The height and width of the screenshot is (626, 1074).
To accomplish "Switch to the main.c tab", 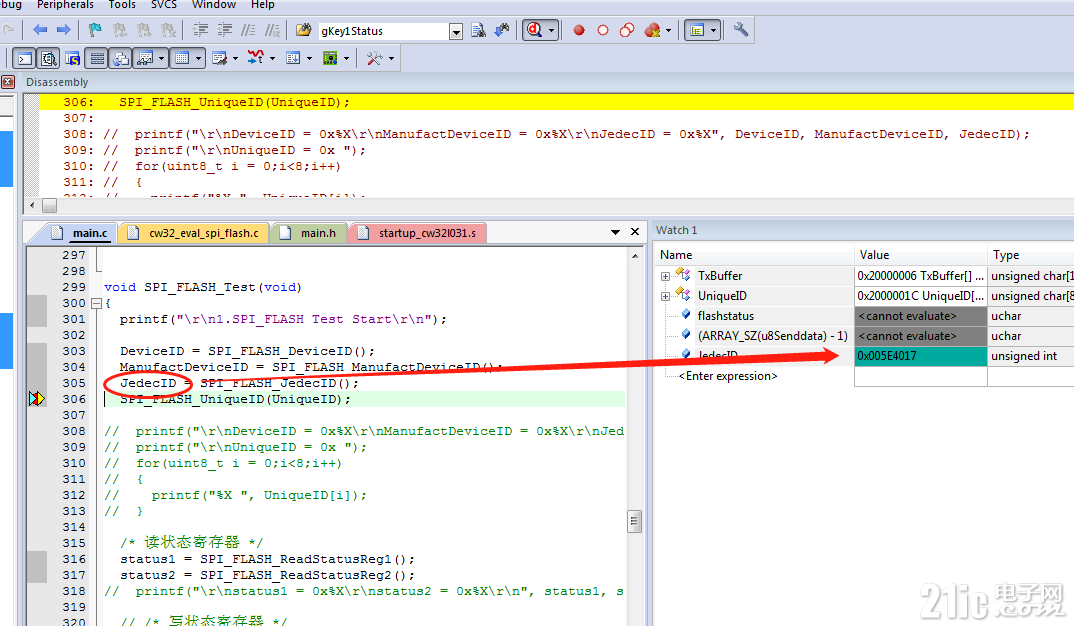I will (81, 233).
